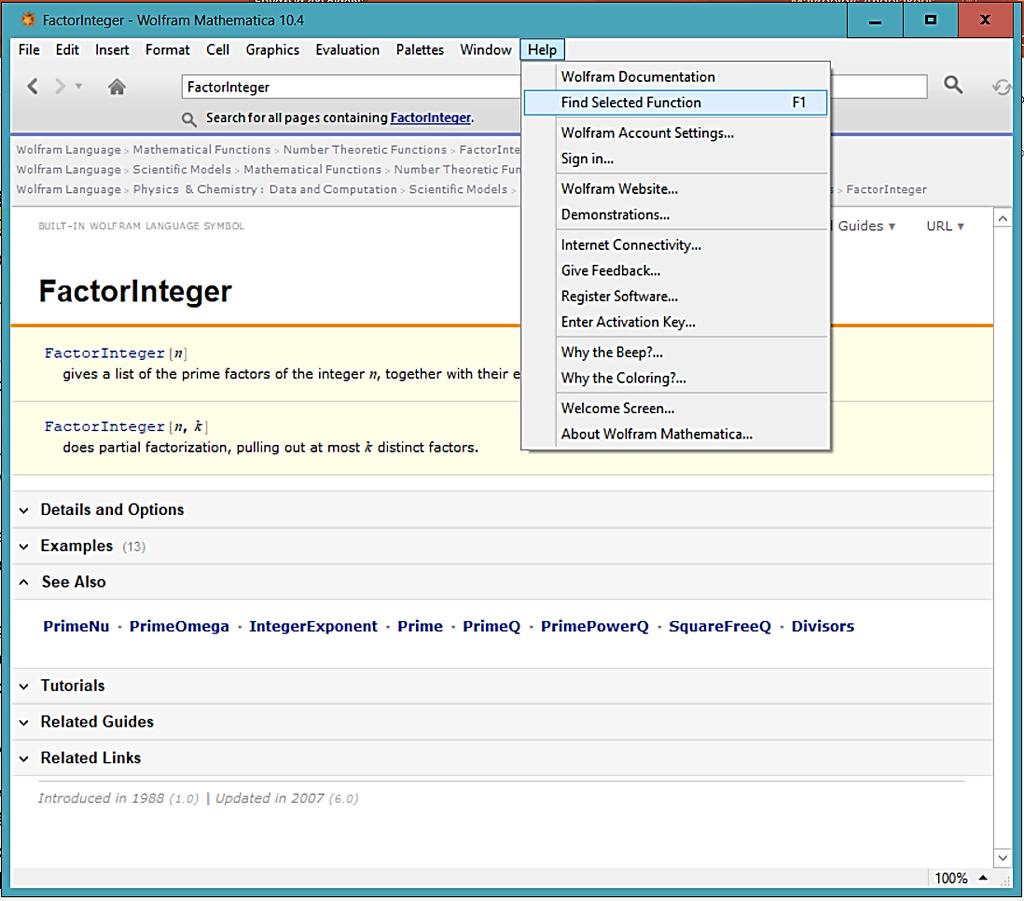
Task: Open the Evaluation menu
Action: (x=347, y=50)
